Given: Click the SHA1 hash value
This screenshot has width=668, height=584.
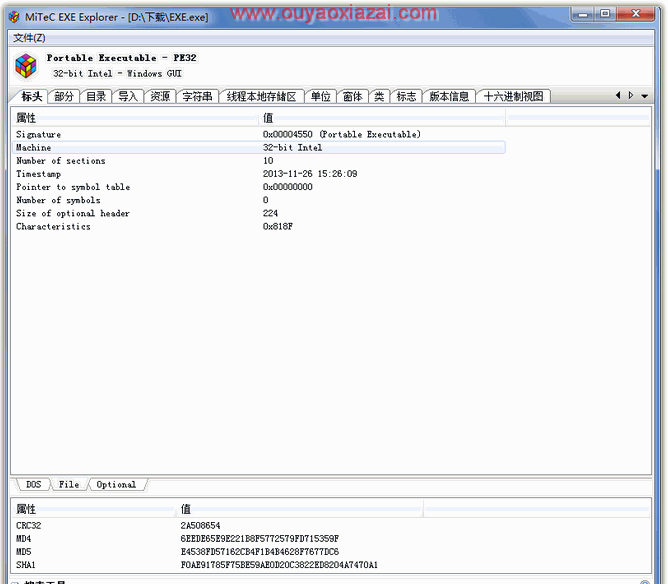Looking at the screenshot, I should 279,565.
